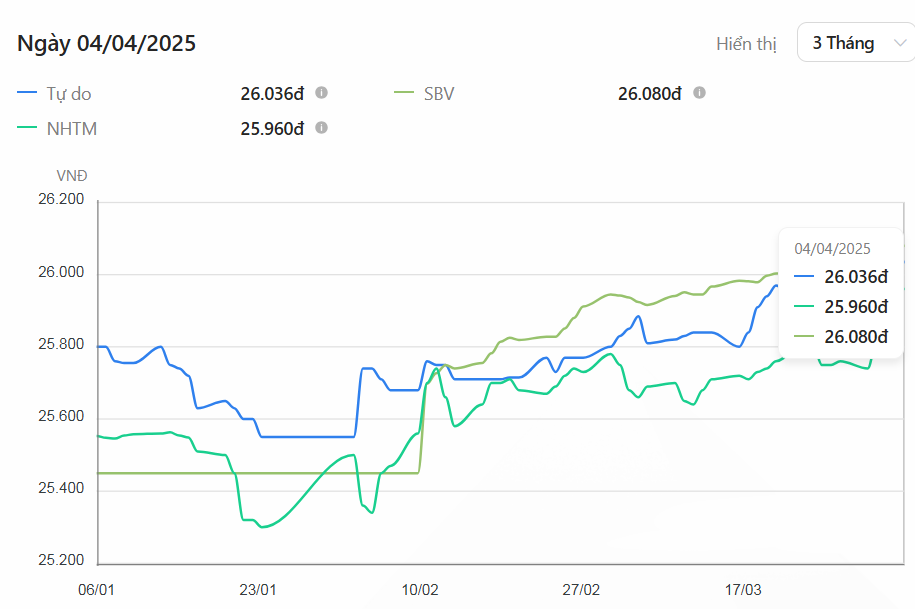915x609 pixels.
Task: Click the 27/02 x-axis date label
Action: click(x=582, y=589)
